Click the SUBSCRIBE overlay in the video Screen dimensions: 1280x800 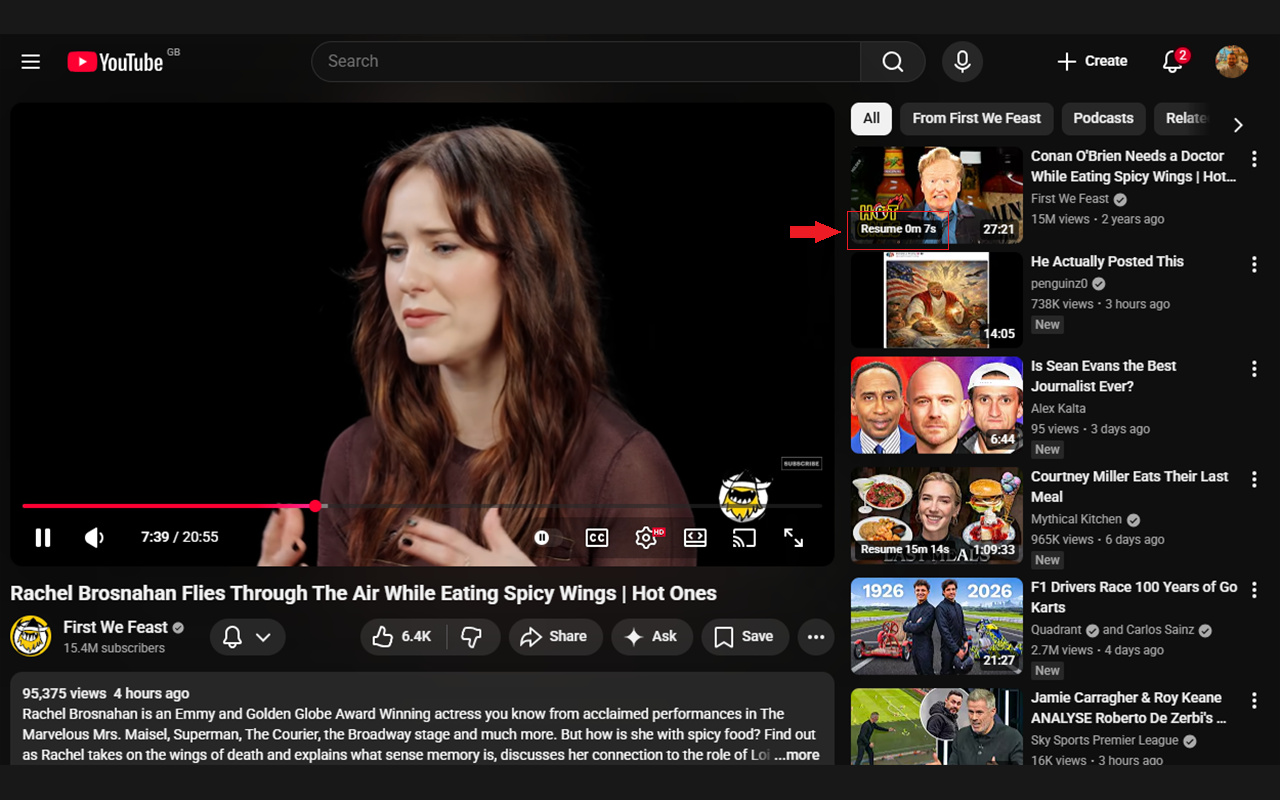(x=801, y=463)
